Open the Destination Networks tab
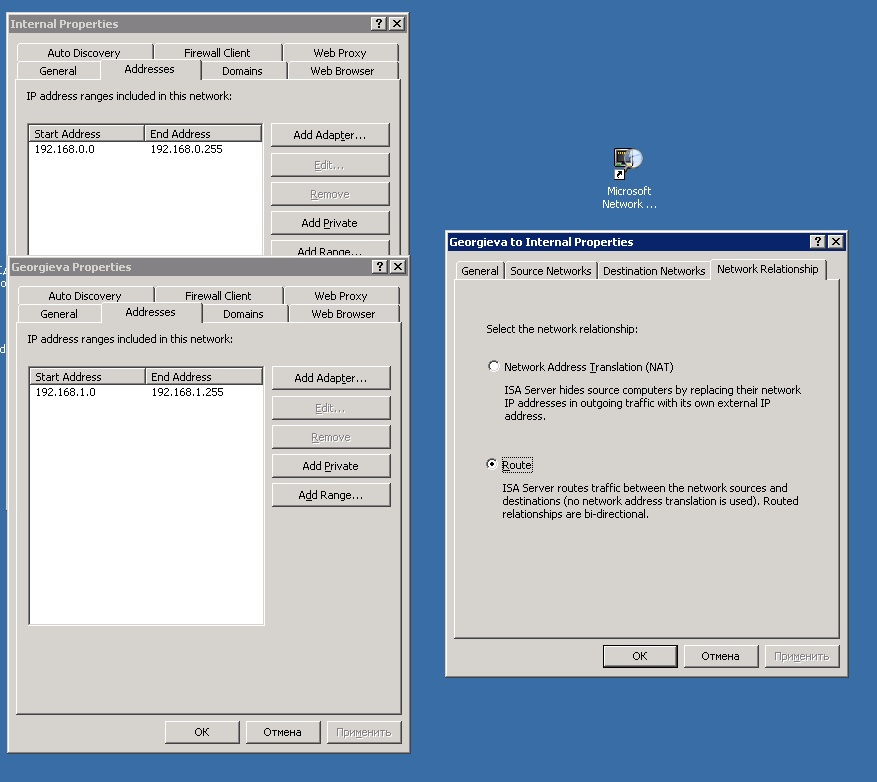The image size is (877, 782). (x=654, y=271)
